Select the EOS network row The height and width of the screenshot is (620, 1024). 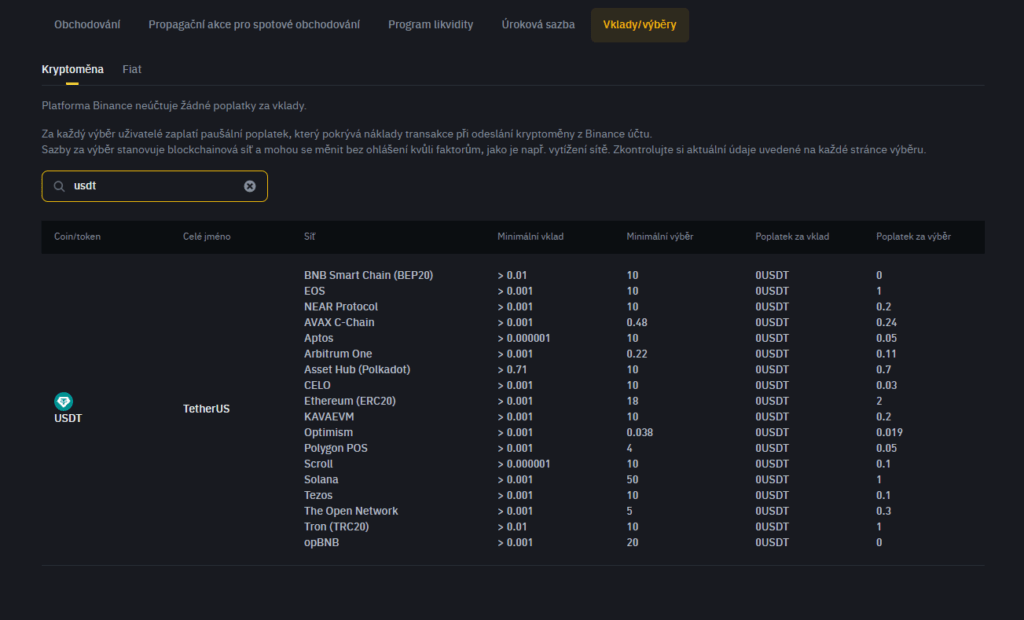tap(314, 291)
